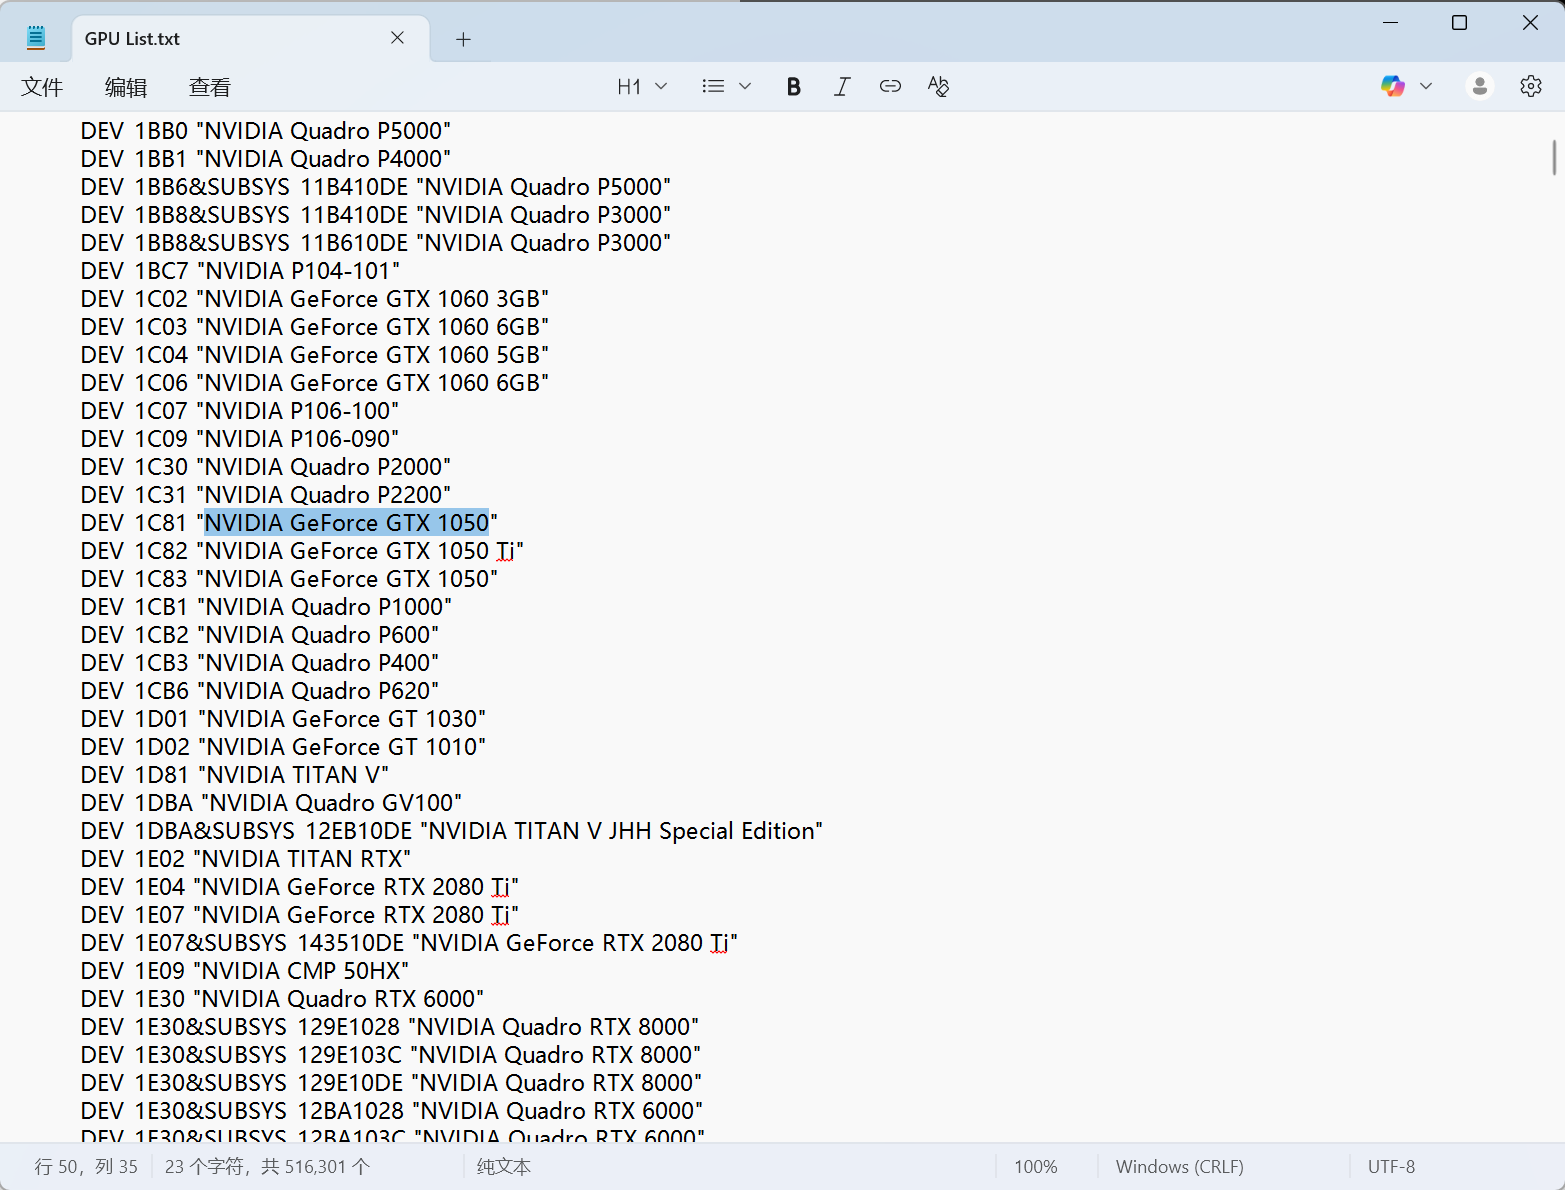Open the Copilot AI icon
The width and height of the screenshot is (1565, 1190).
1392,87
